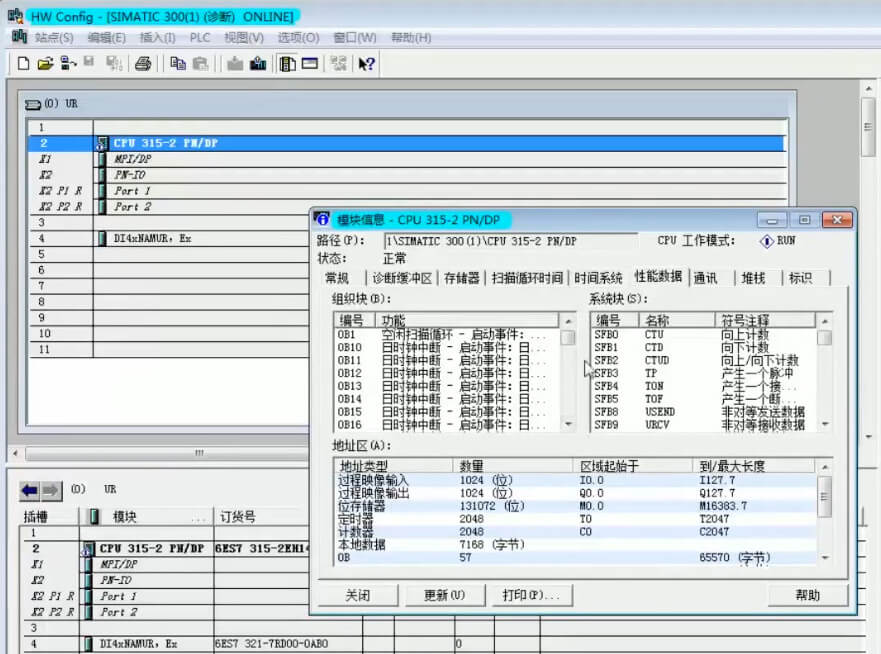Click the address overview window icon
This screenshot has height=654, width=881.
(x=310, y=63)
